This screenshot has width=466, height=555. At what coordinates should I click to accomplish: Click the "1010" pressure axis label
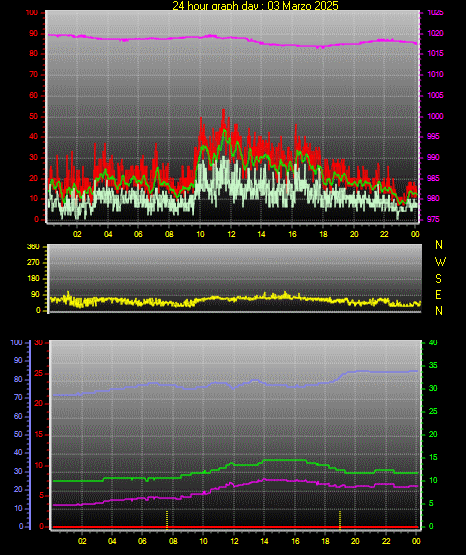[436, 74]
